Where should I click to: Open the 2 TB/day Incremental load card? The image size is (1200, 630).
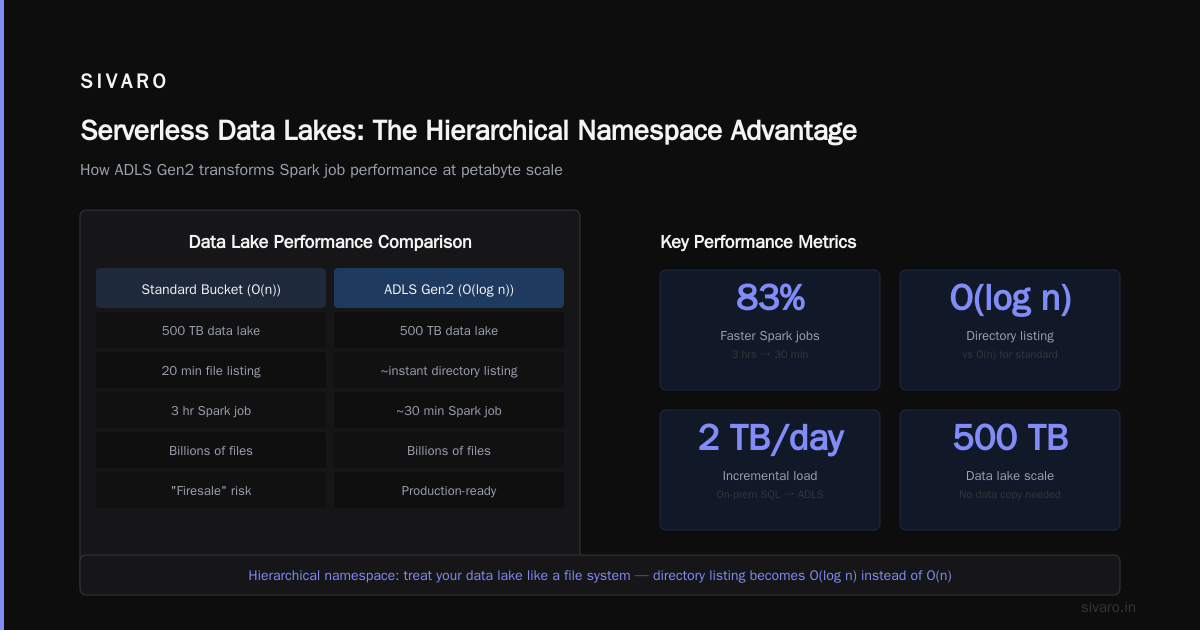(x=770, y=470)
